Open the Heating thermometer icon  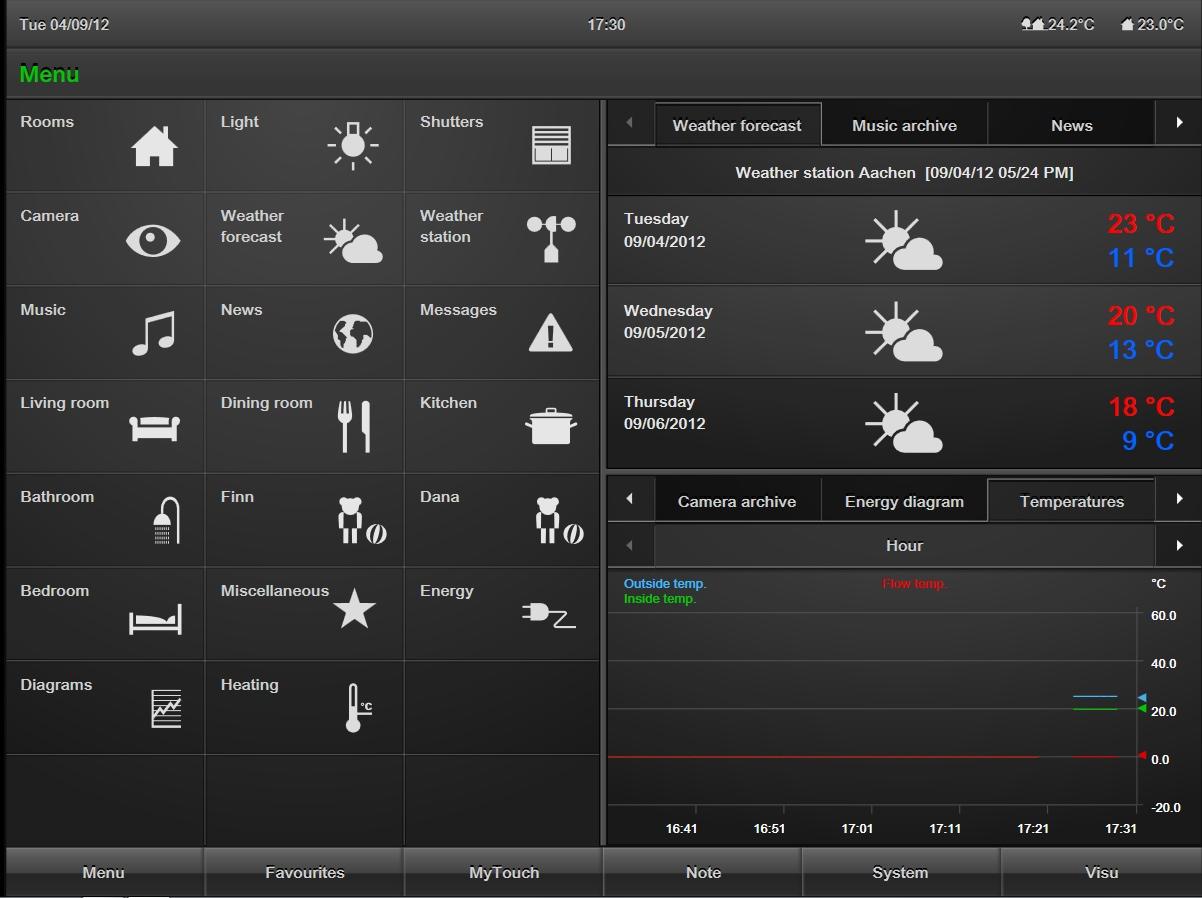click(354, 708)
